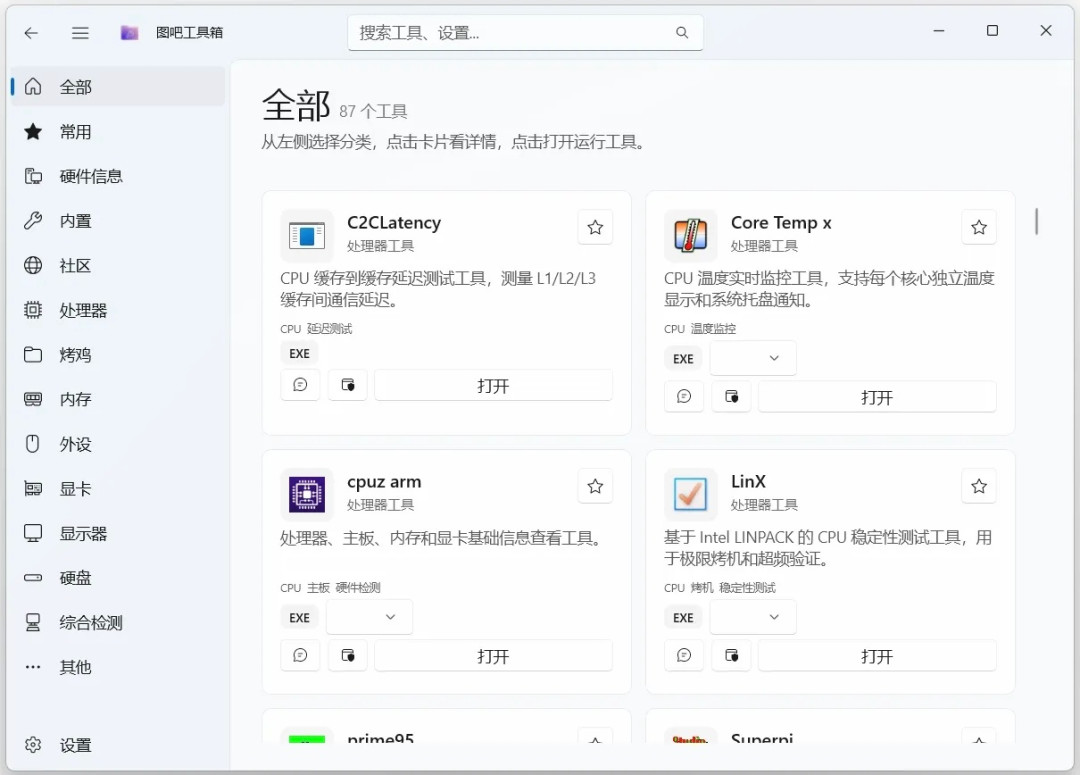Click the LinX title text
The image size is (1080, 775).
(x=748, y=482)
